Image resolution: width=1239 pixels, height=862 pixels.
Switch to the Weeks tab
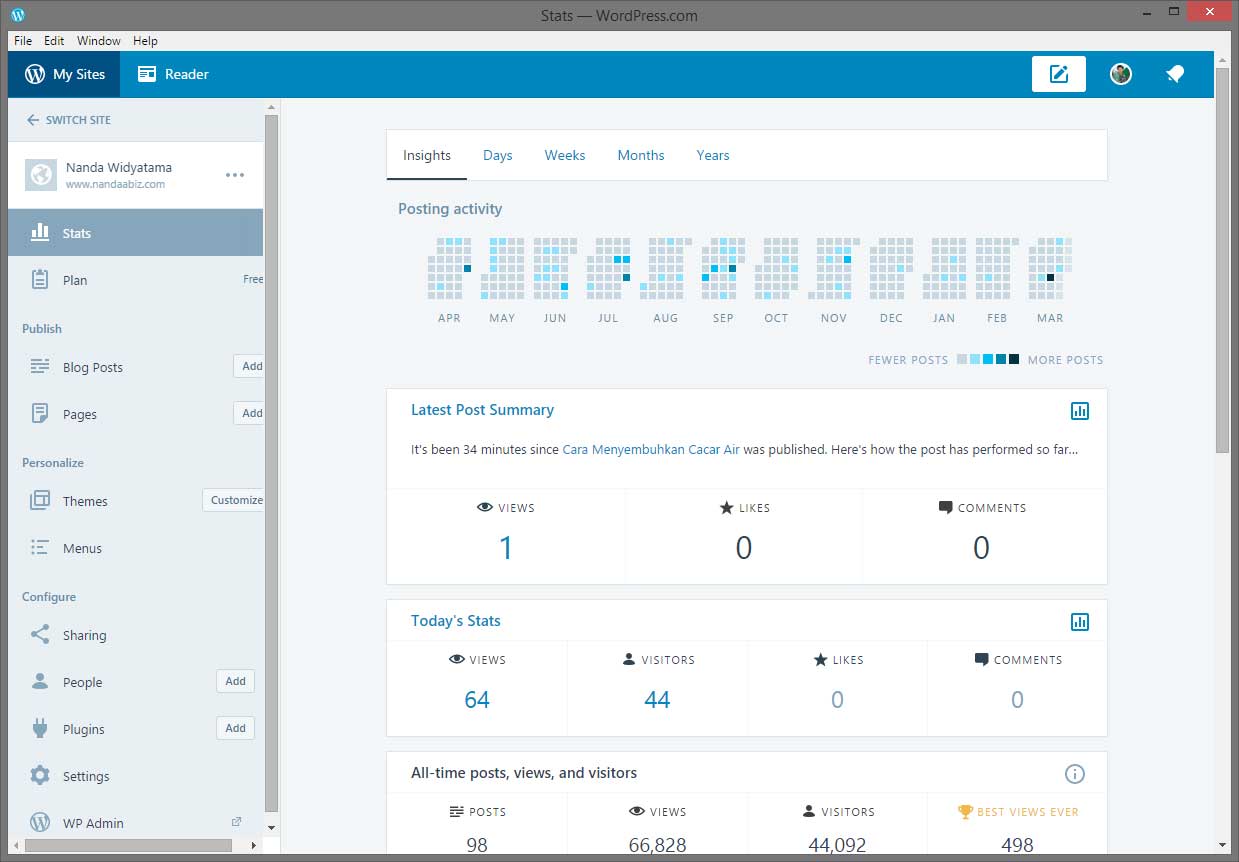tap(565, 155)
